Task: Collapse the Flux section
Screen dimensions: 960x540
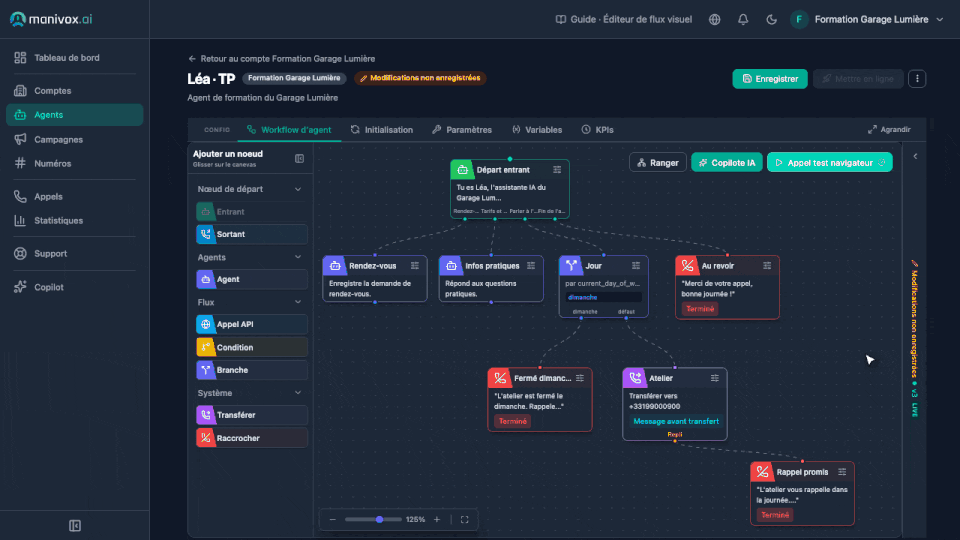Action: coord(298,302)
